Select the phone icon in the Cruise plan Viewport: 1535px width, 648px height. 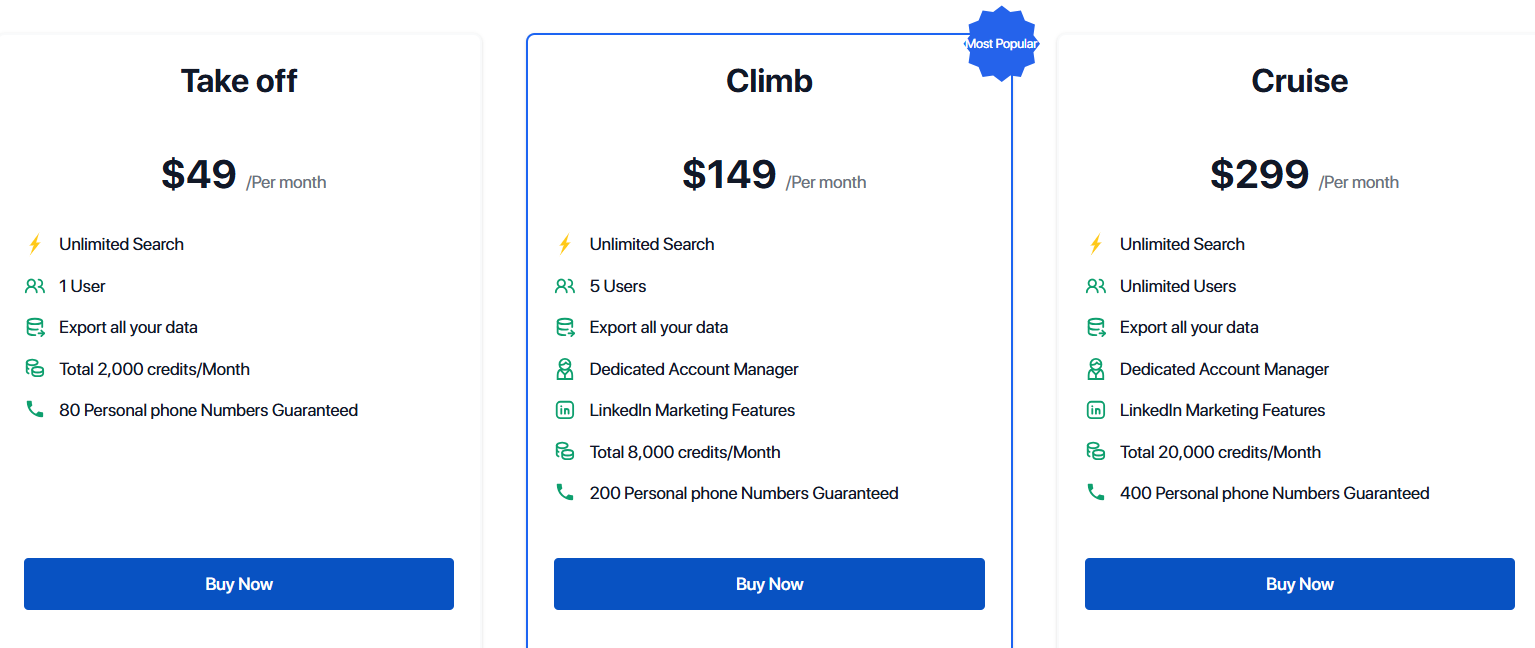(x=1096, y=492)
